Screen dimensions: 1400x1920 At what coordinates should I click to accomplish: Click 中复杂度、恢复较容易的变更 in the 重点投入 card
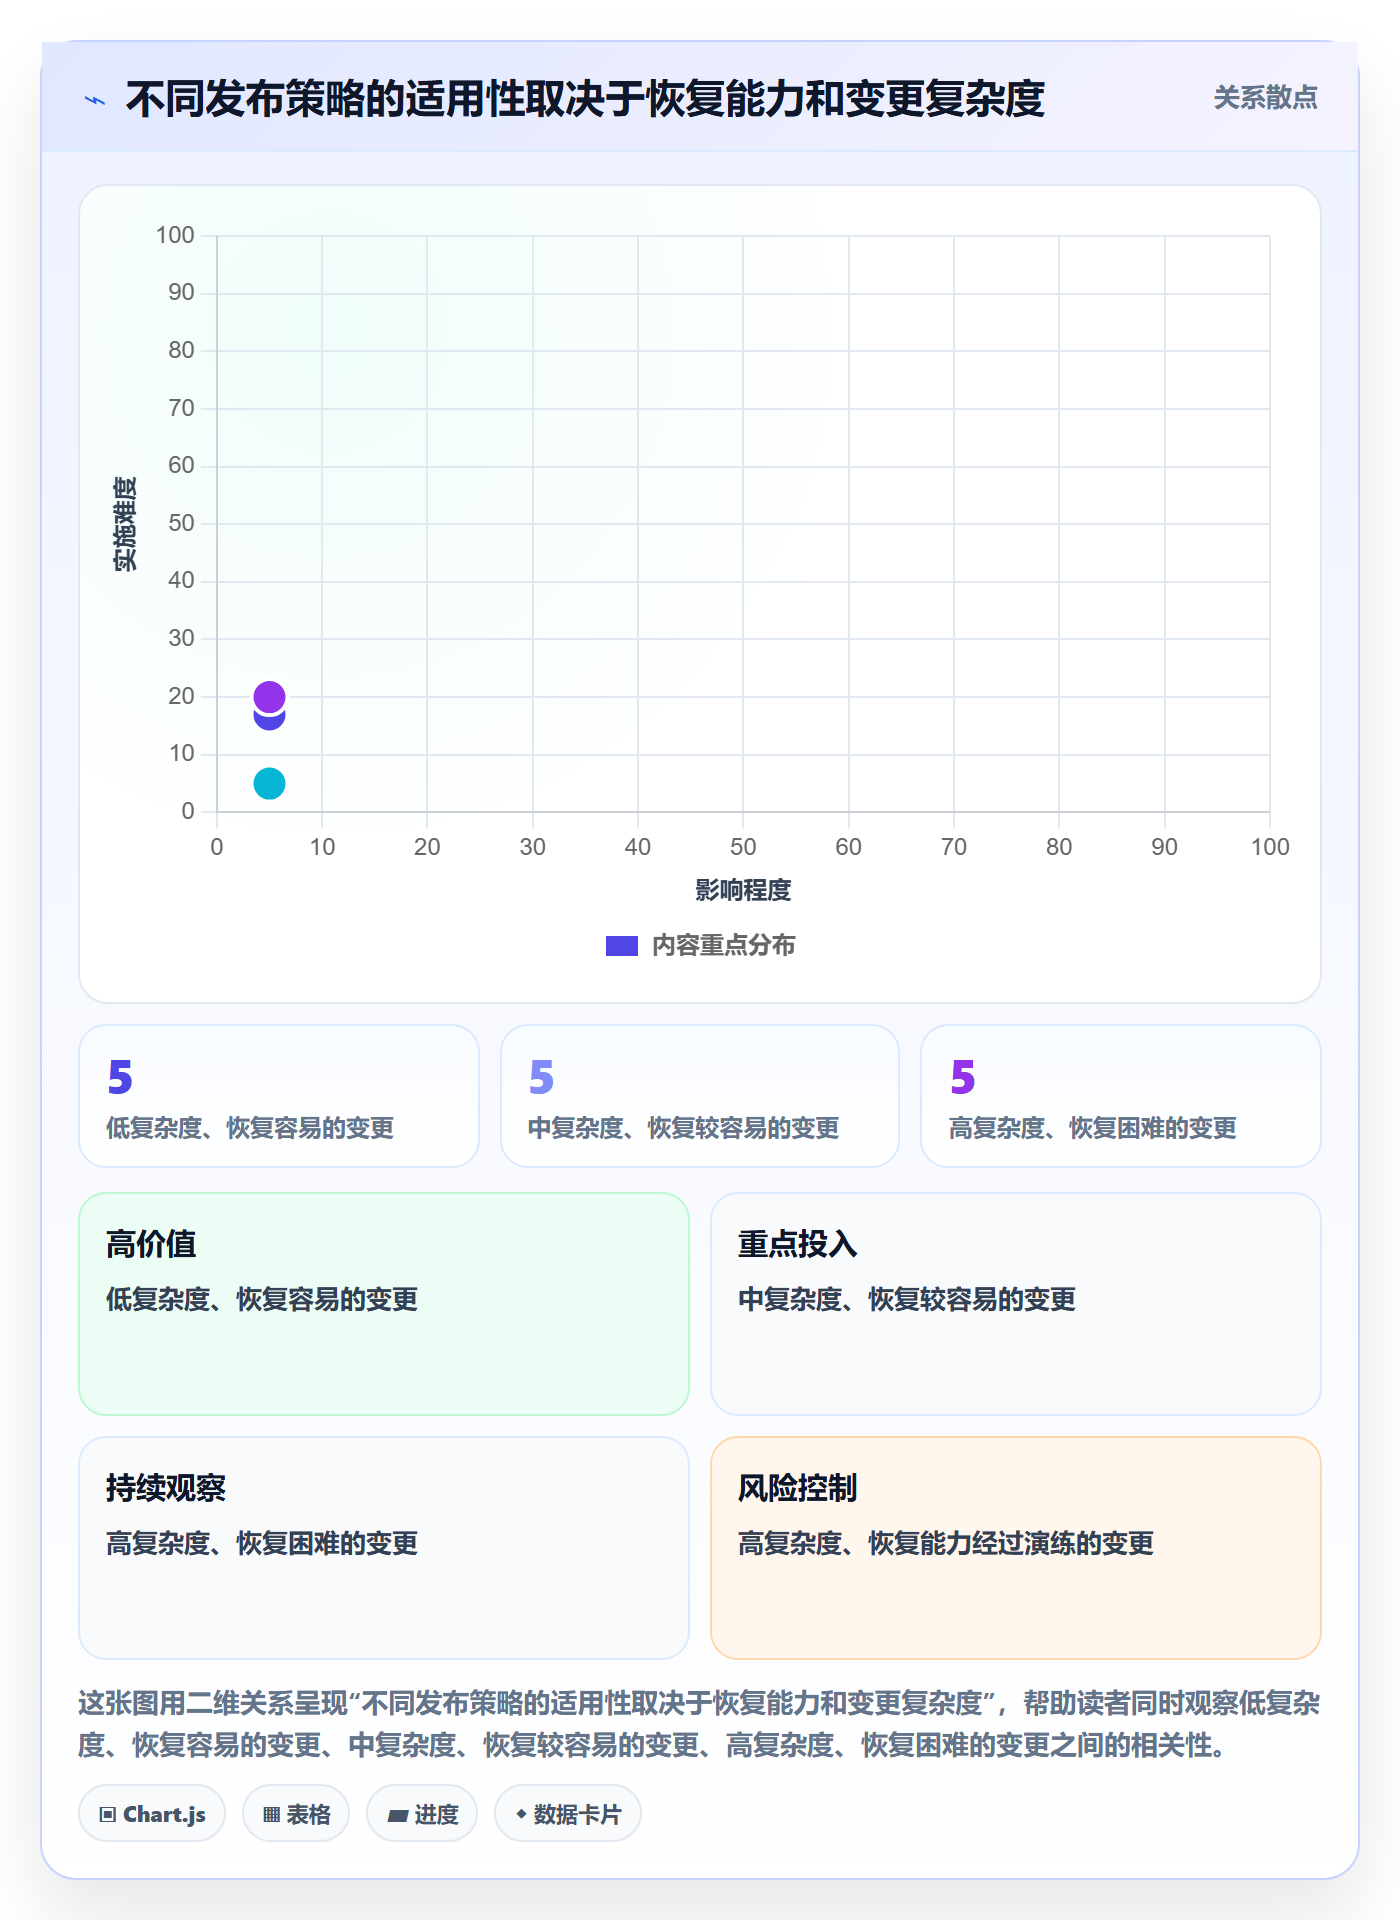tap(907, 1299)
